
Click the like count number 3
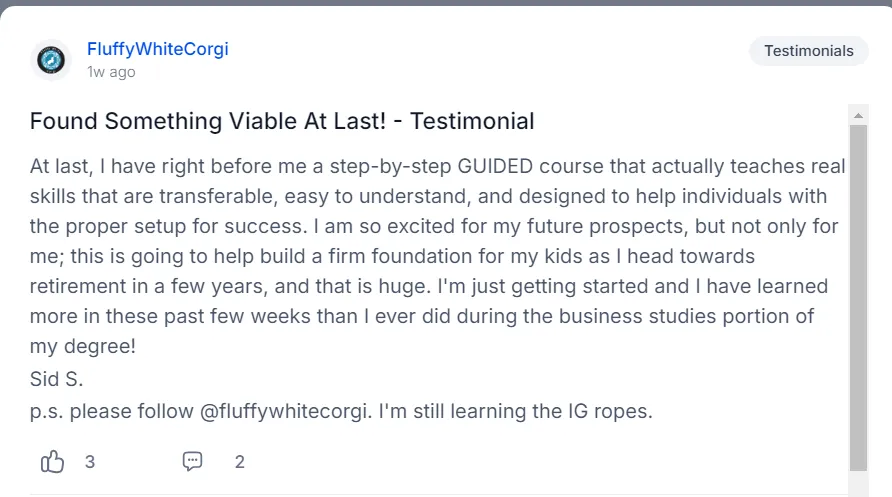coord(90,461)
